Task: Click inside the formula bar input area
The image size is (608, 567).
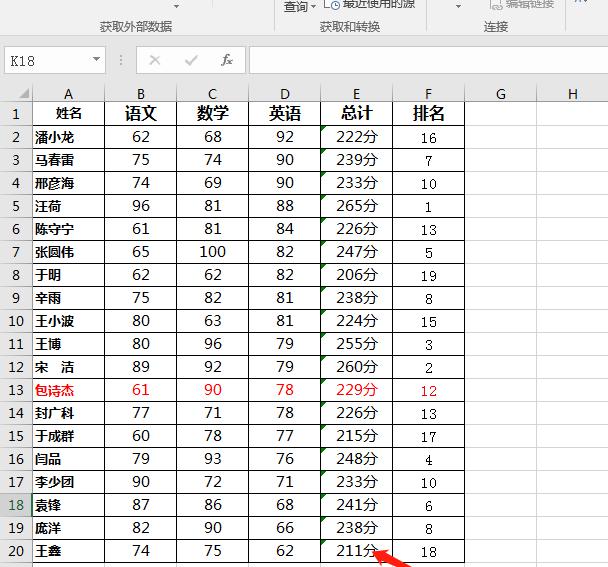Action: coord(428,60)
